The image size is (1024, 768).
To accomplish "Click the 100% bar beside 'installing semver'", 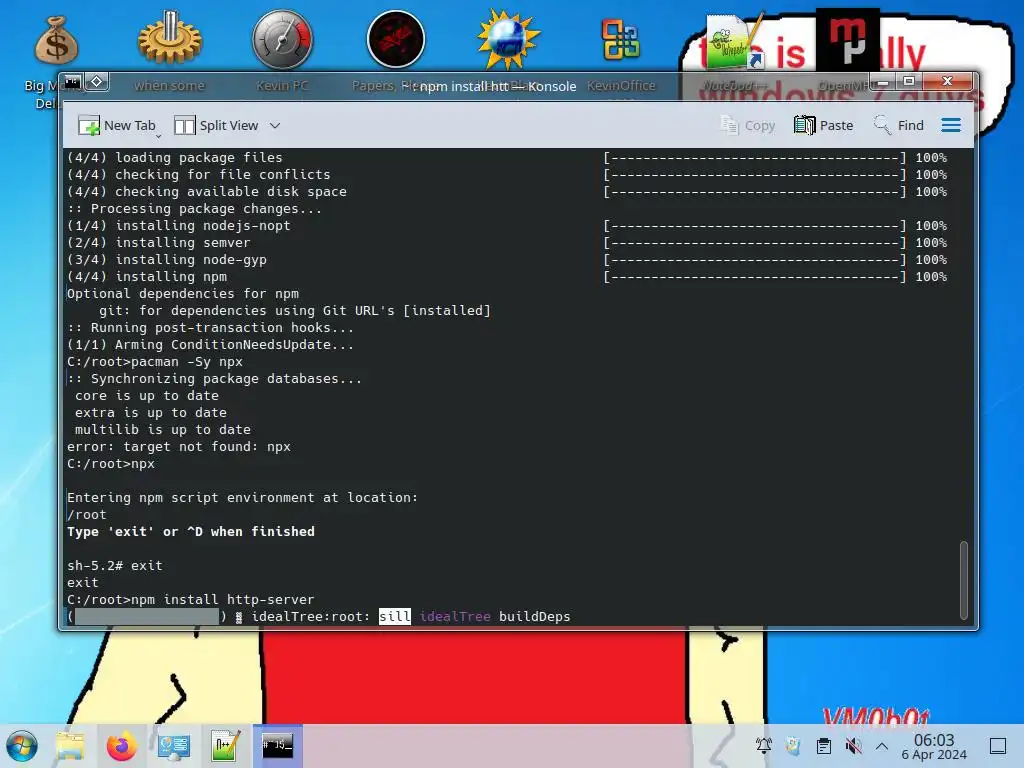I will click(x=775, y=243).
